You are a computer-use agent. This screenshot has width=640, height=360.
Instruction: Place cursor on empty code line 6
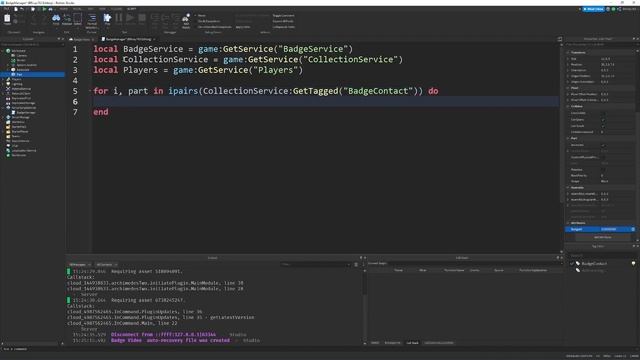pos(325,101)
